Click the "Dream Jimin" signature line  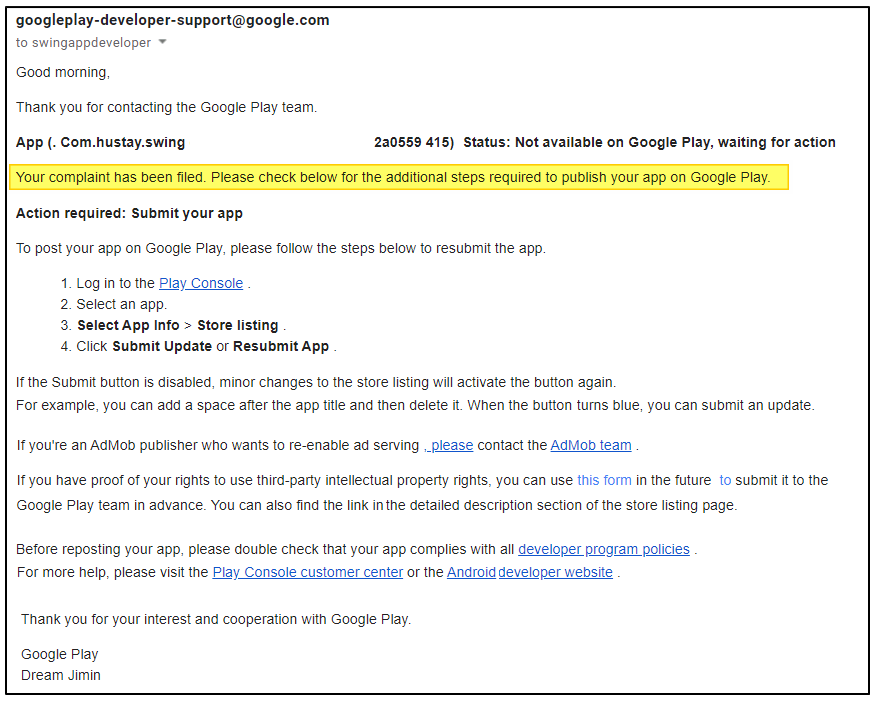click(x=60, y=675)
